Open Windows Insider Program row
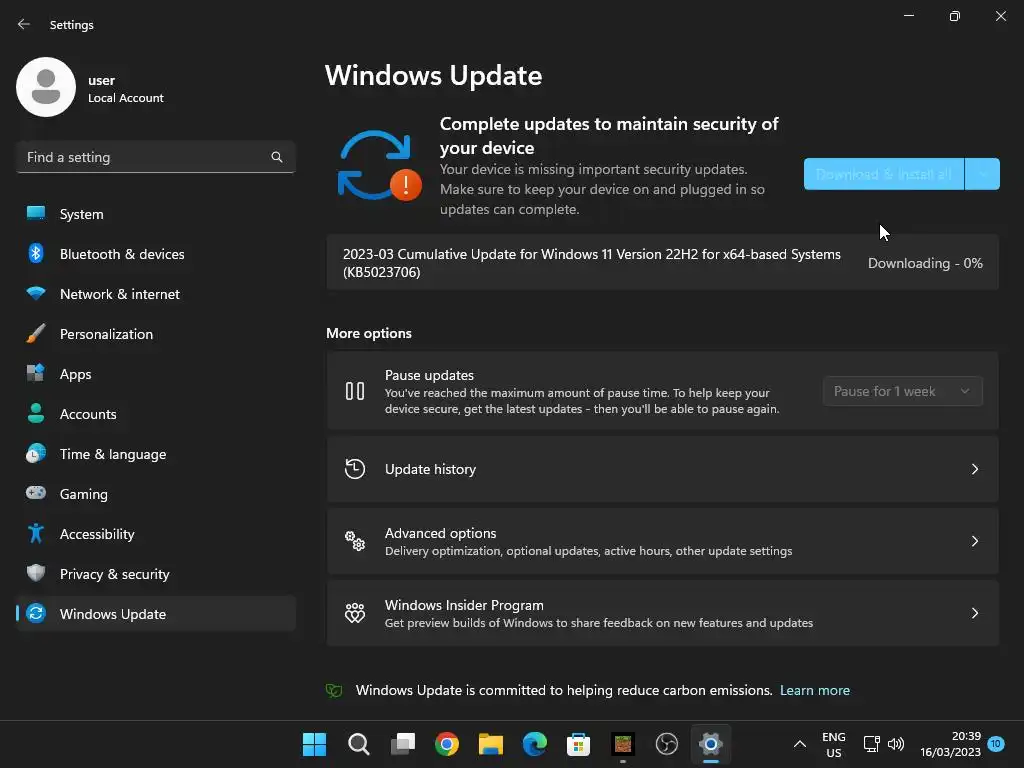 [663, 613]
